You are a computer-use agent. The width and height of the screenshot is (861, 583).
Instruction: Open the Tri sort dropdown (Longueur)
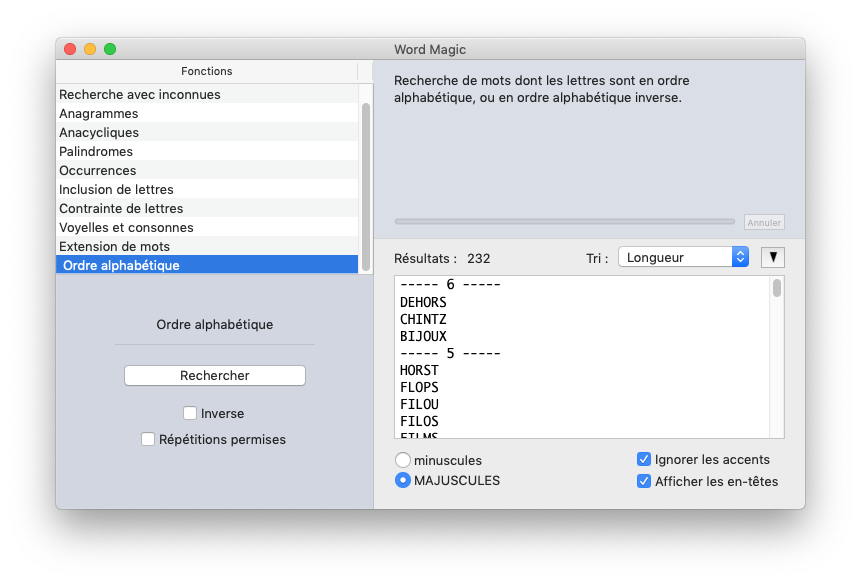pyautogui.click(x=683, y=257)
